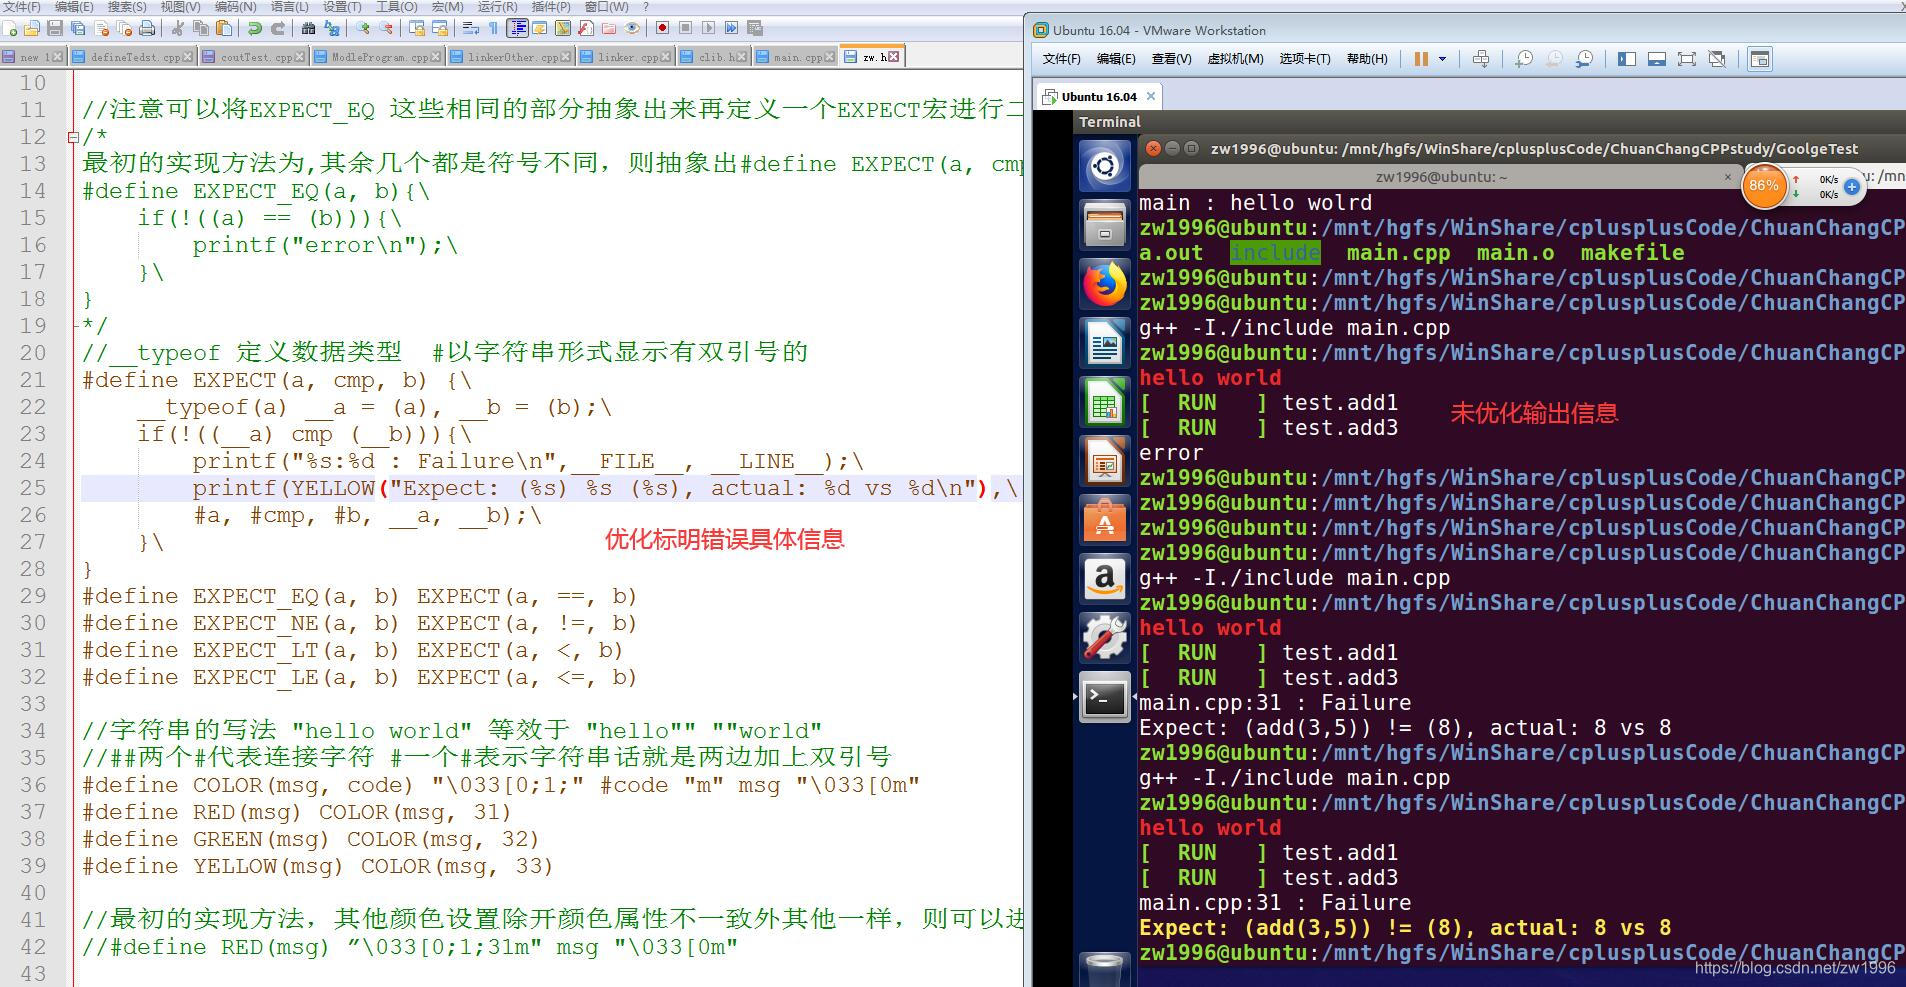Collapse the comment block fold at line 12
Viewport: 1906px width, 987px height.
pos(73,136)
